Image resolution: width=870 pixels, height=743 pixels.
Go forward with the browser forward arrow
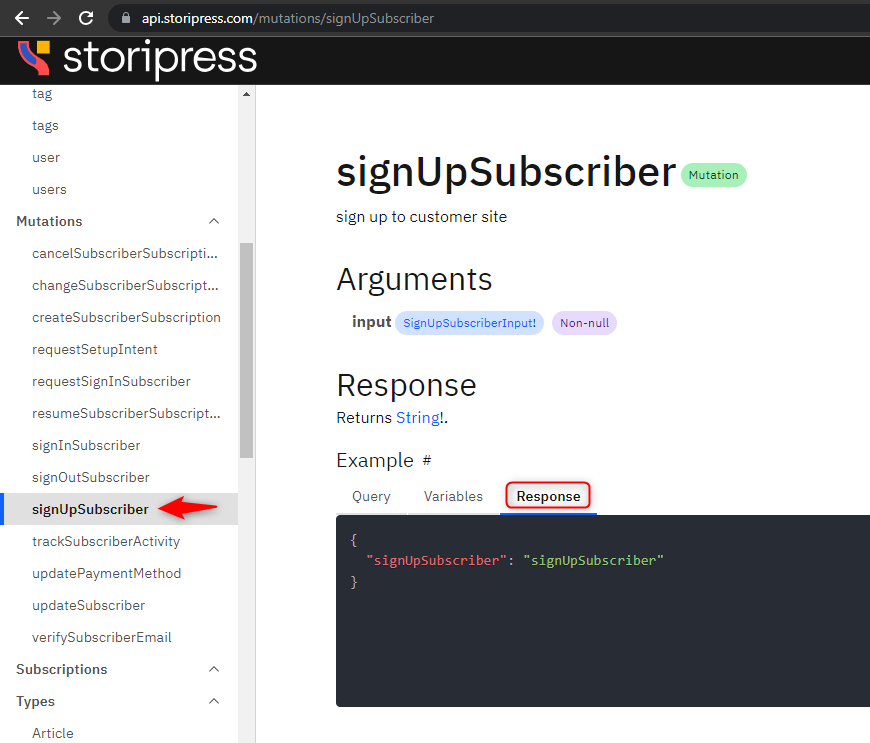(54, 18)
